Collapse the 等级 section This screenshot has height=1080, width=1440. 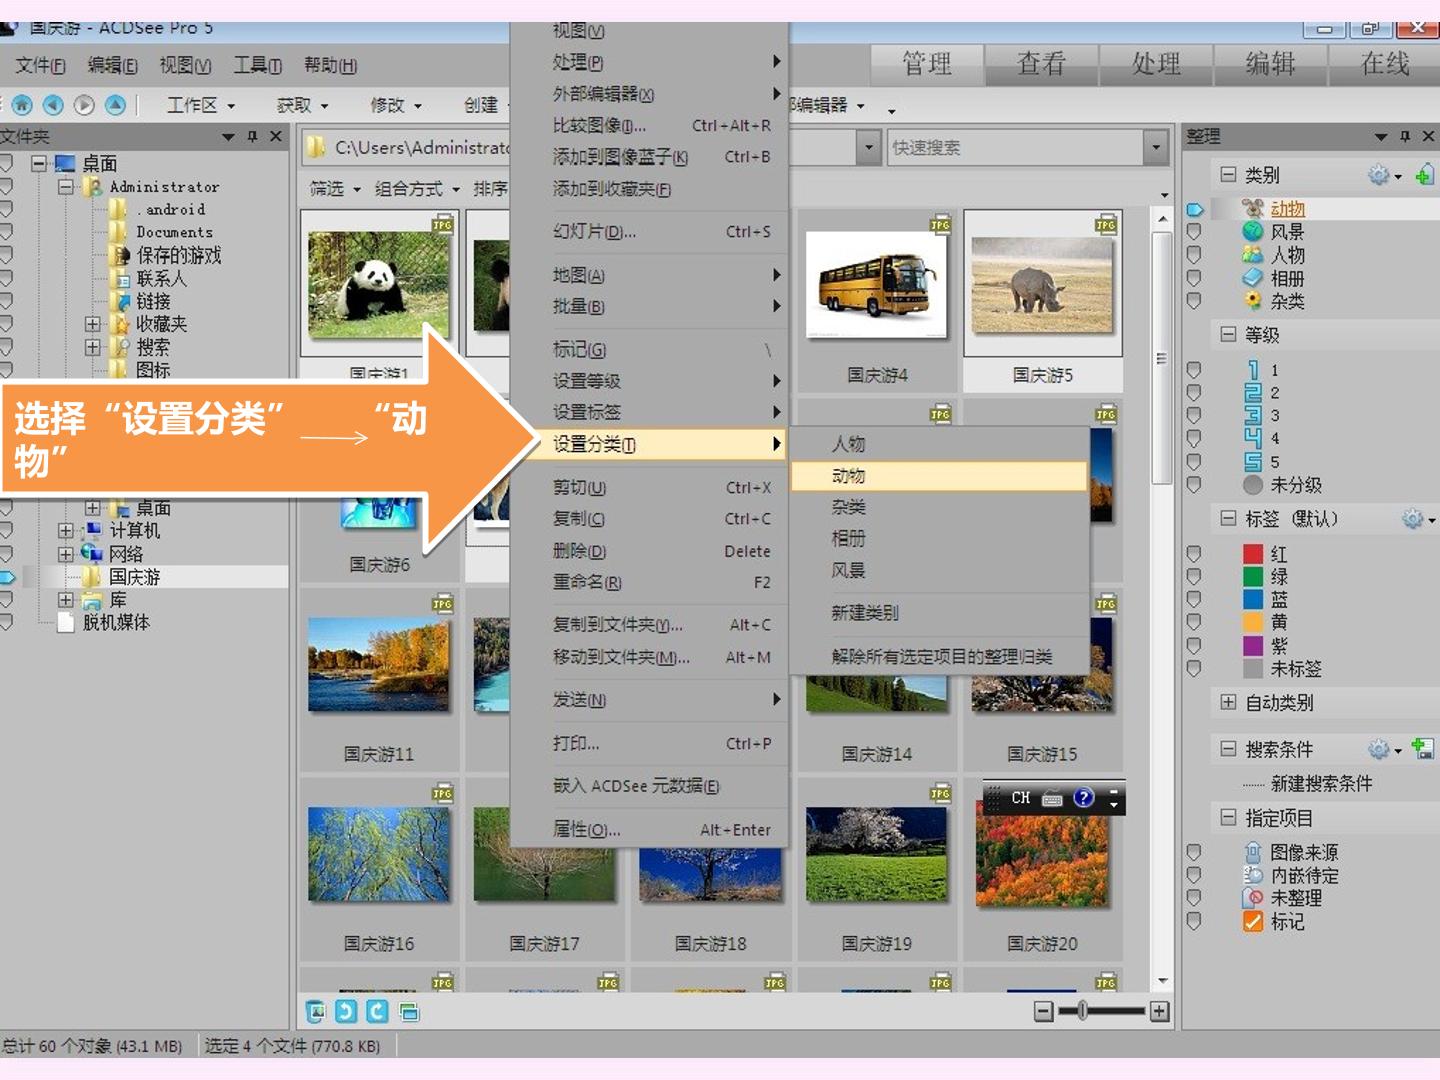coord(1228,334)
